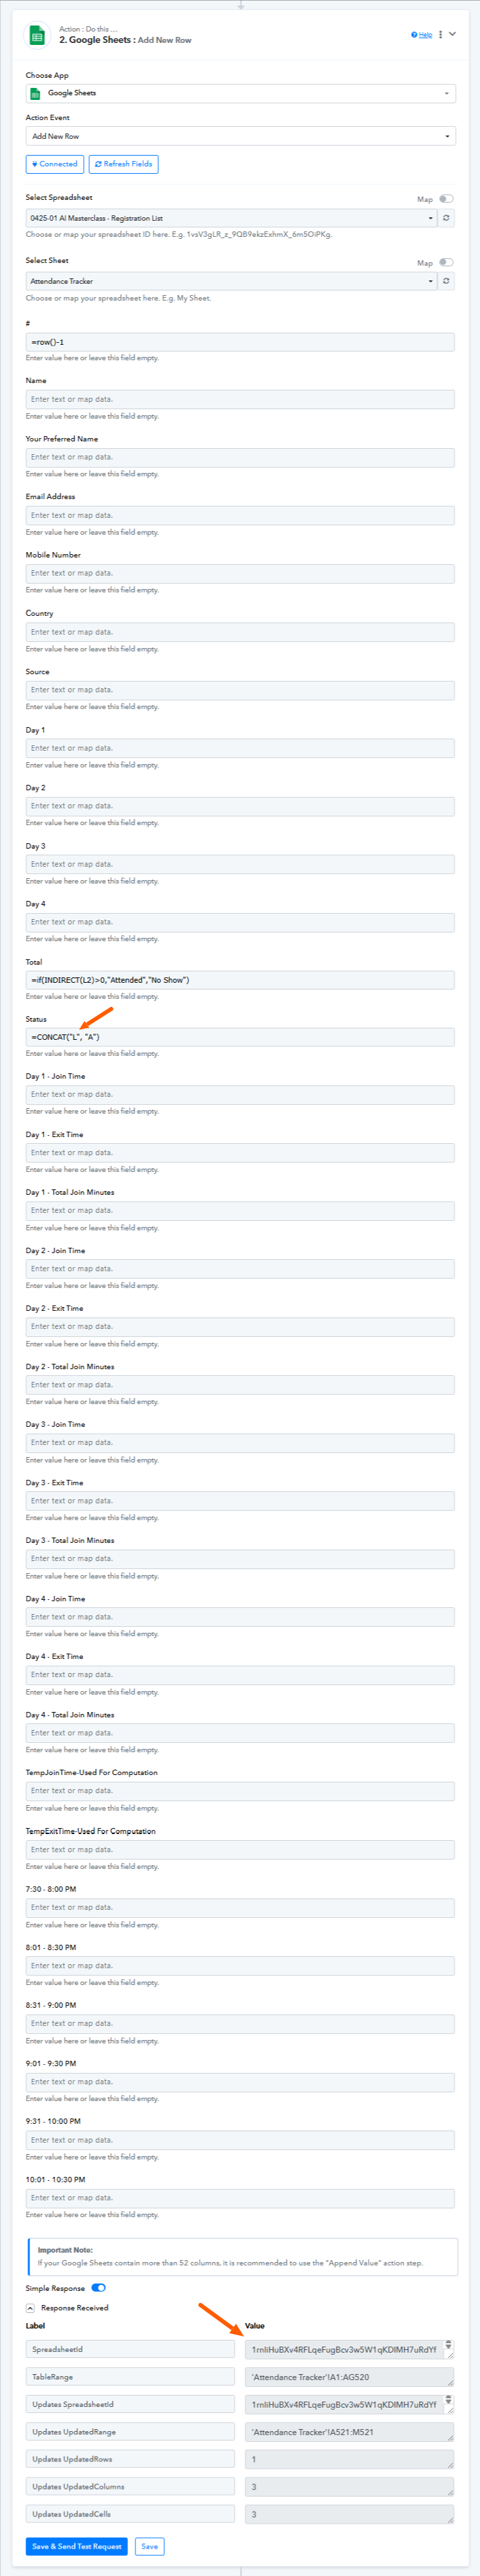Open the Choose App dropdown
This screenshot has height=2576, width=480.
click(x=240, y=93)
